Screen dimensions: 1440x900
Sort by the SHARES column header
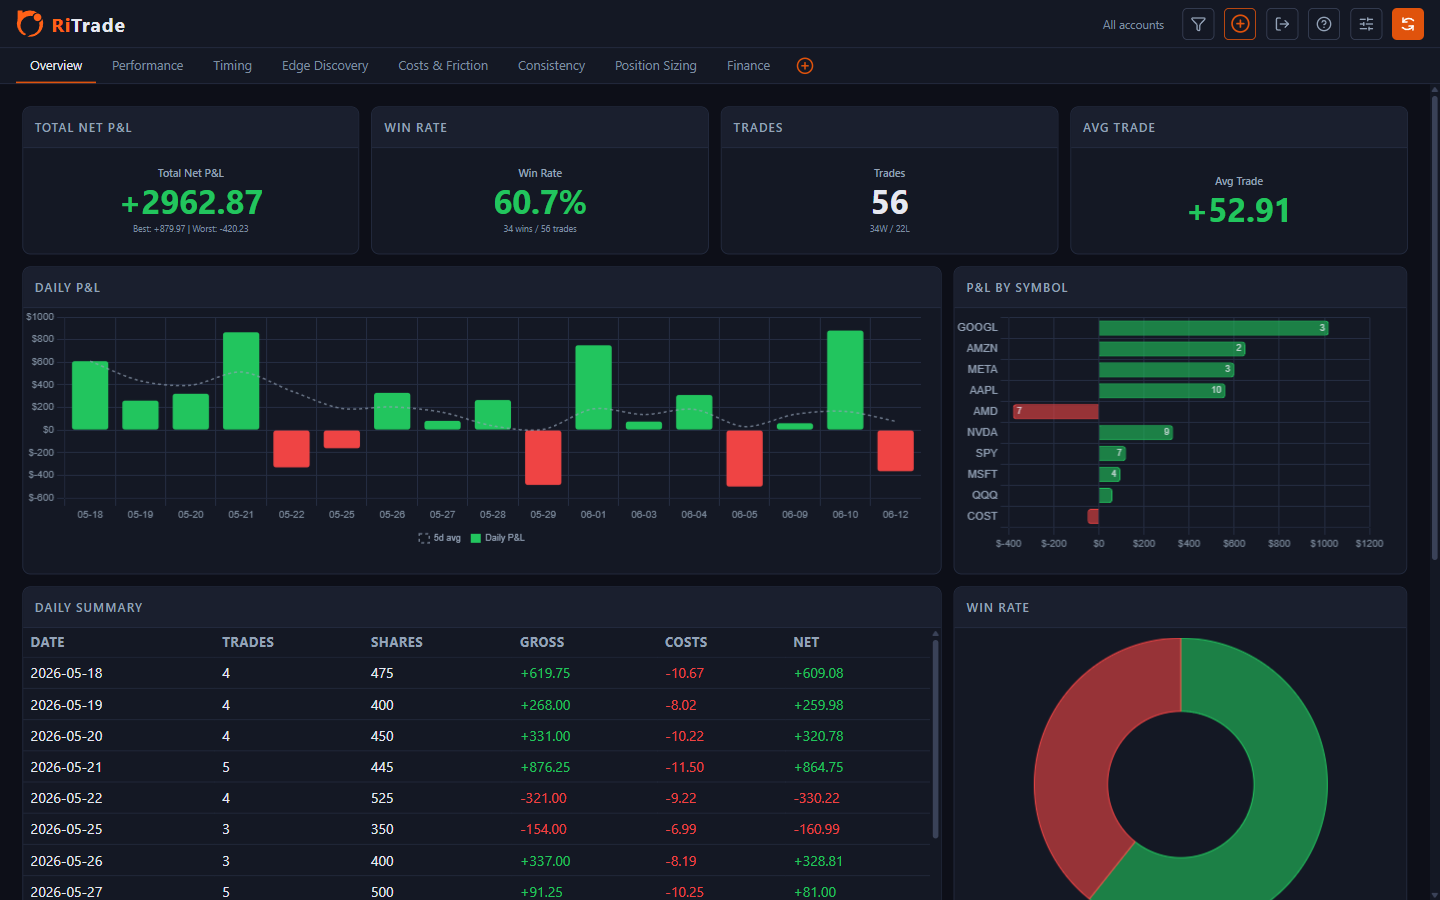click(397, 642)
